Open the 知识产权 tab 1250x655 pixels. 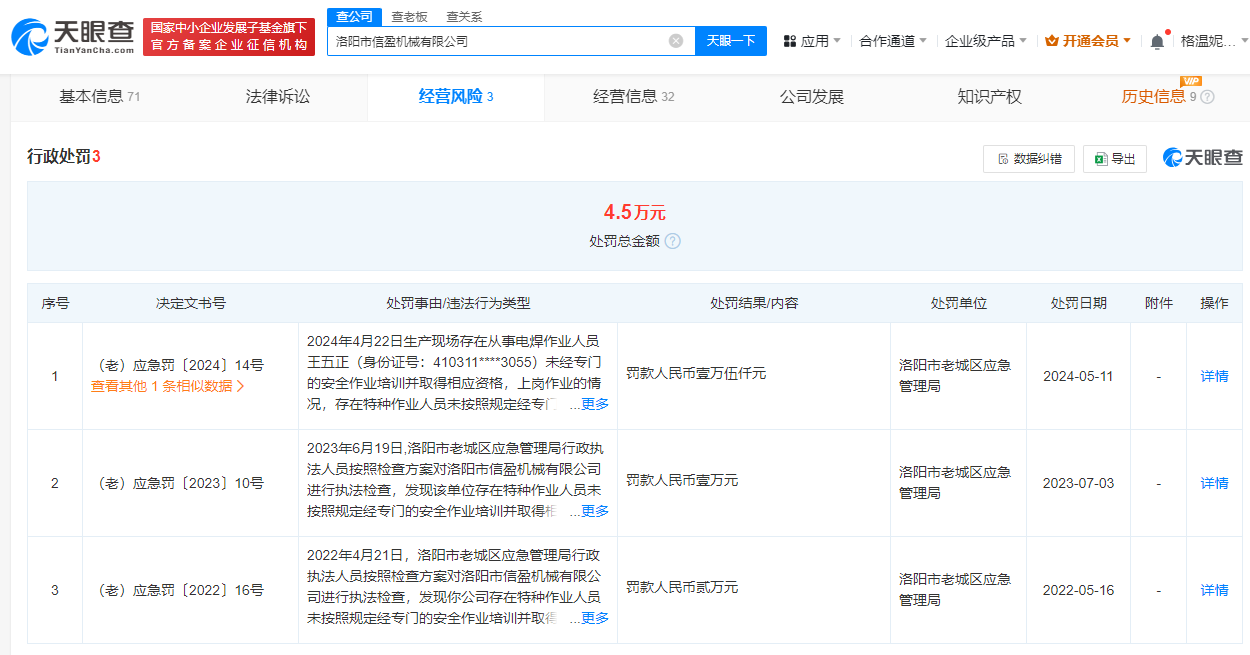990,97
